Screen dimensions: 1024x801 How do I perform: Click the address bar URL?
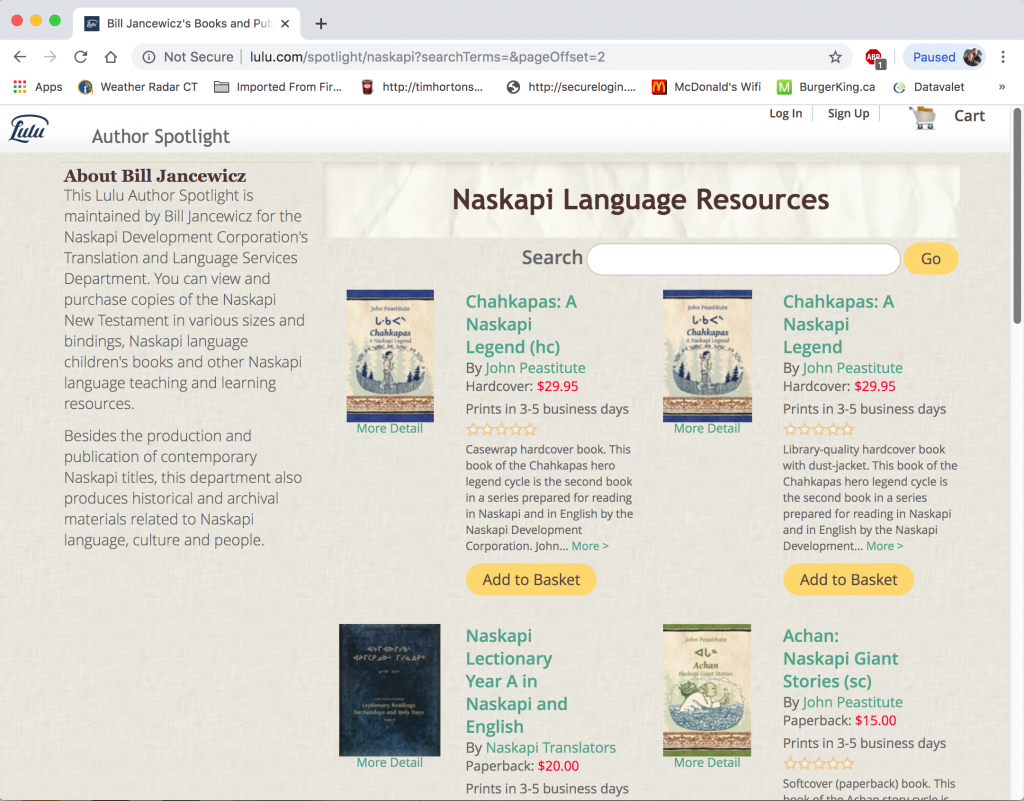(x=427, y=57)
